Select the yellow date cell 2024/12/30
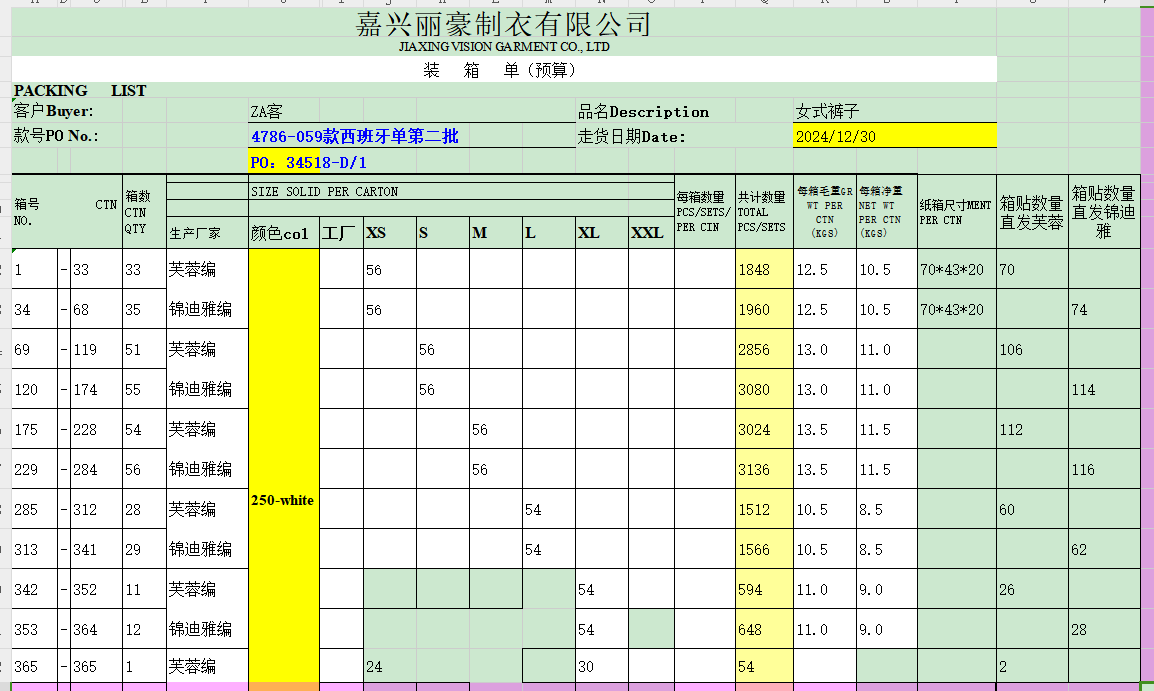Viewport: 1154px width, 691px height. (894, 136)
